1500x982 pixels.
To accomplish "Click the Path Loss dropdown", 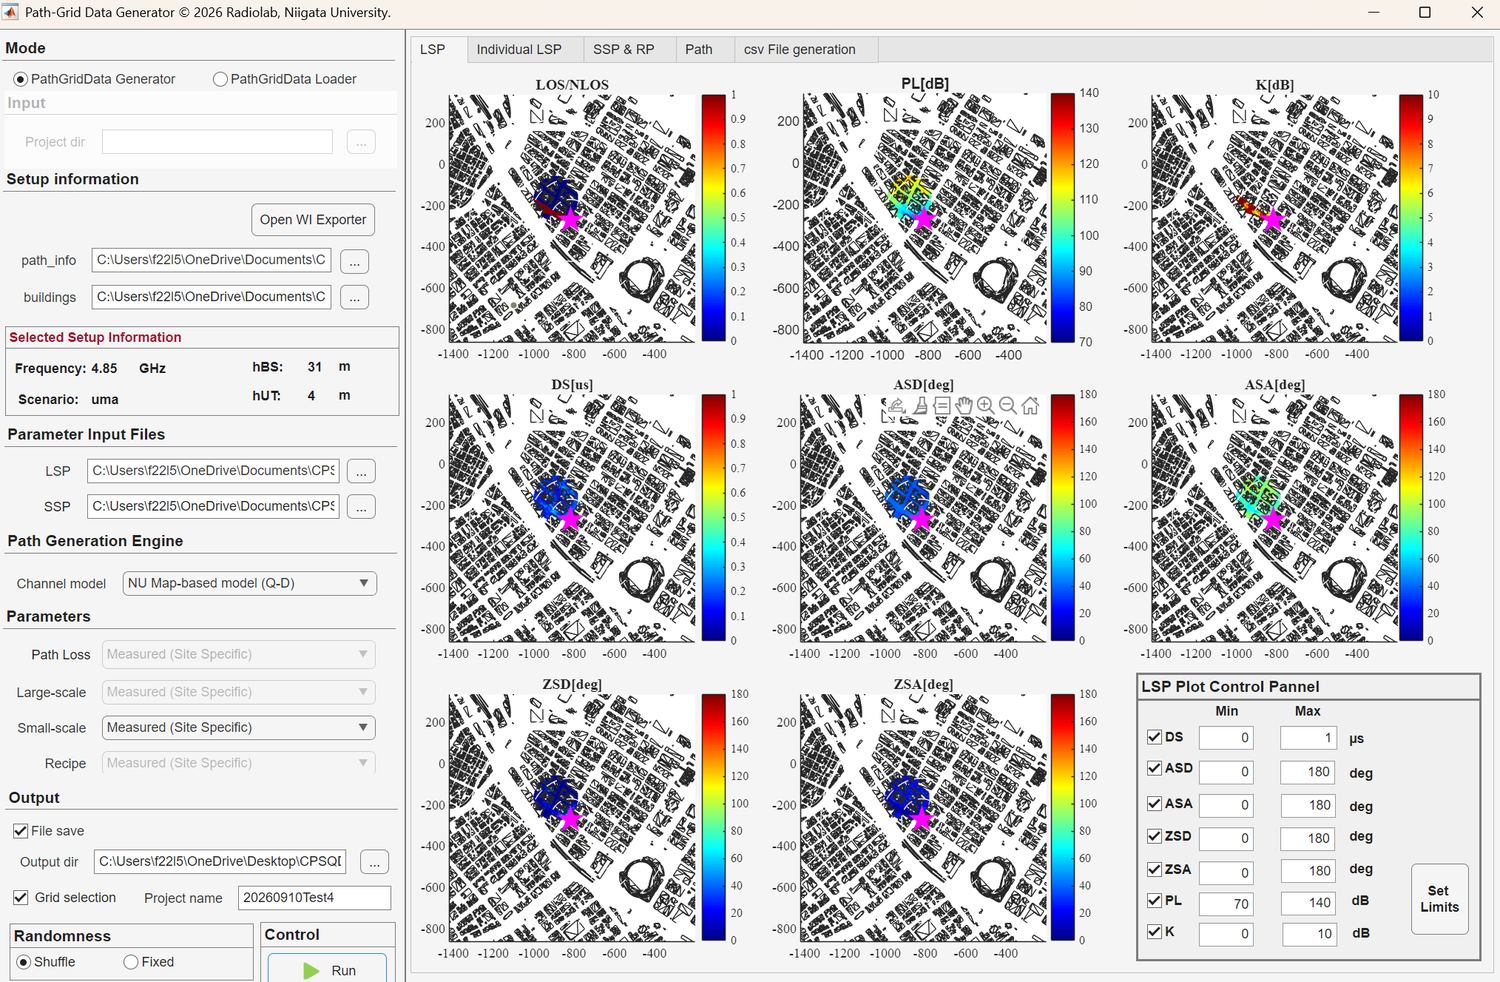I will pos(239,654).
